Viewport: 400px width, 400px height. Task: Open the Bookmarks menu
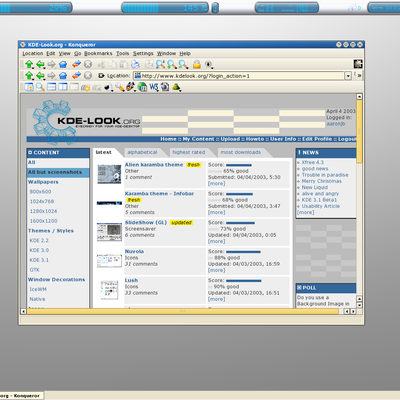pyautogui.click(x=98, y=53)
